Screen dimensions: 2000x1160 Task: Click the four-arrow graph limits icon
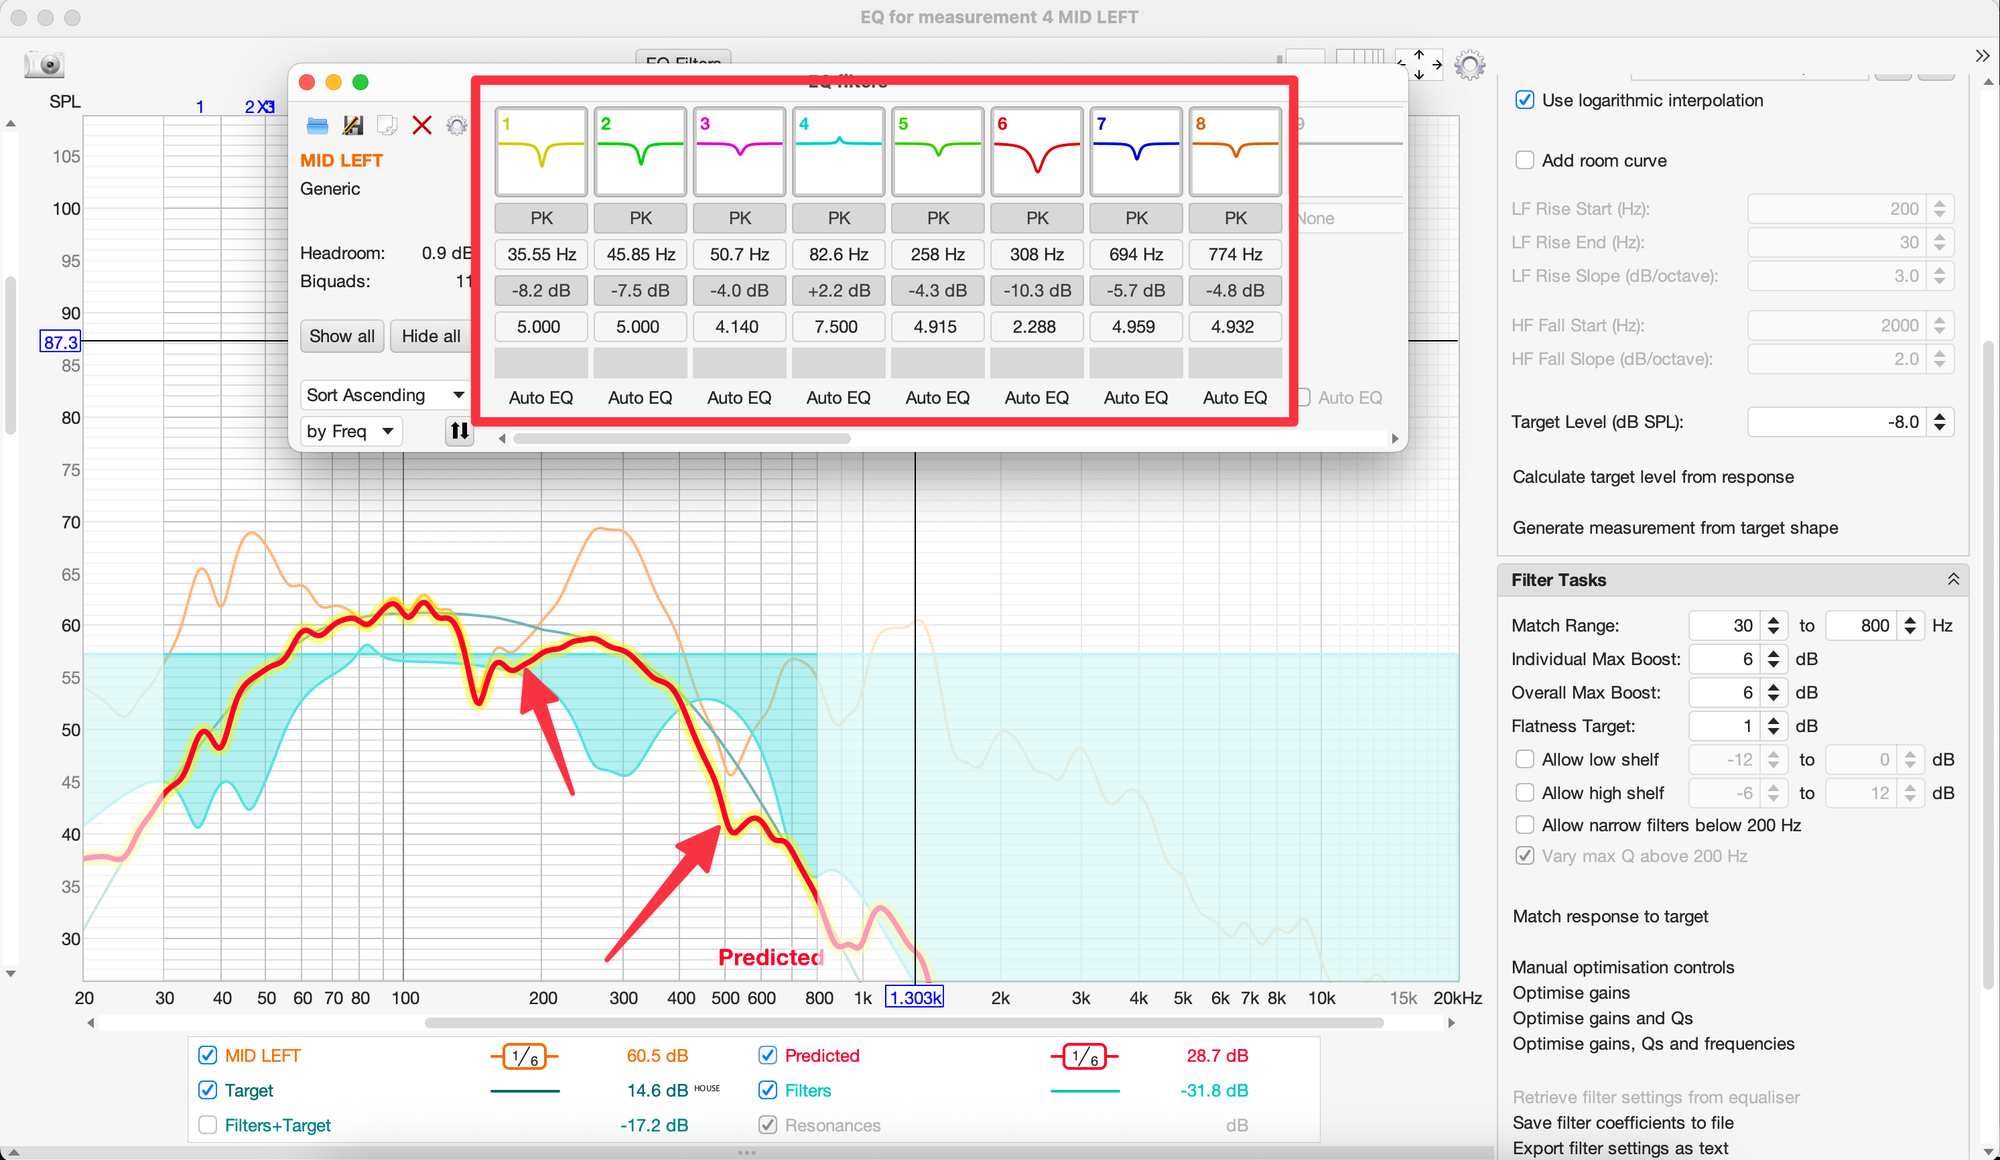coord(1420,65)
